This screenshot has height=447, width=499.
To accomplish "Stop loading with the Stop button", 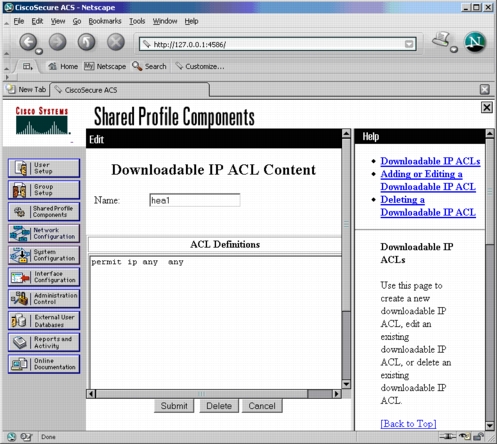I will pyautogui.click(x=116, y=42).
